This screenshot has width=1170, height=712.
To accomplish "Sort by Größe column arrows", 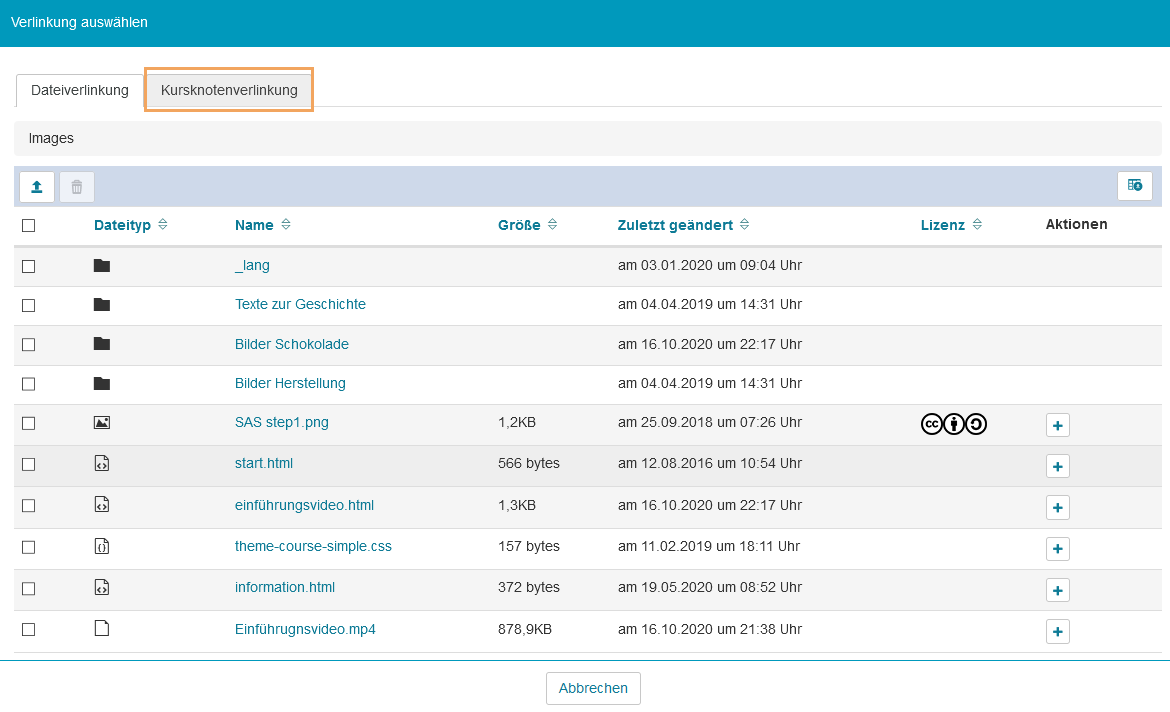I will (x=552, y=225).
